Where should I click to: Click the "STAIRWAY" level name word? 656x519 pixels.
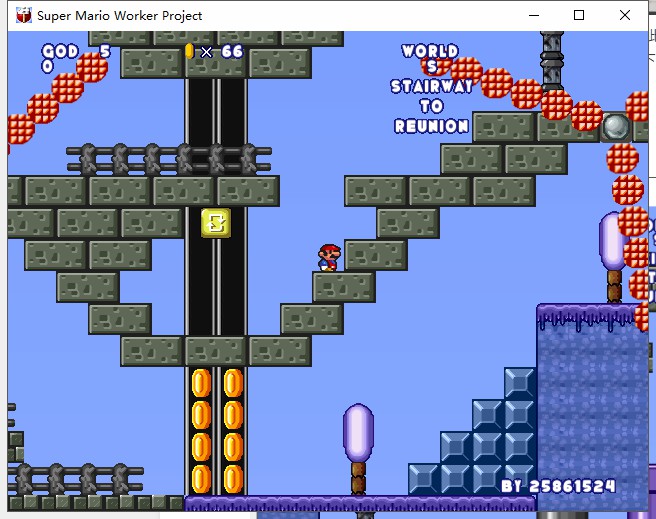pyautogui.click(x=432, y=87)
